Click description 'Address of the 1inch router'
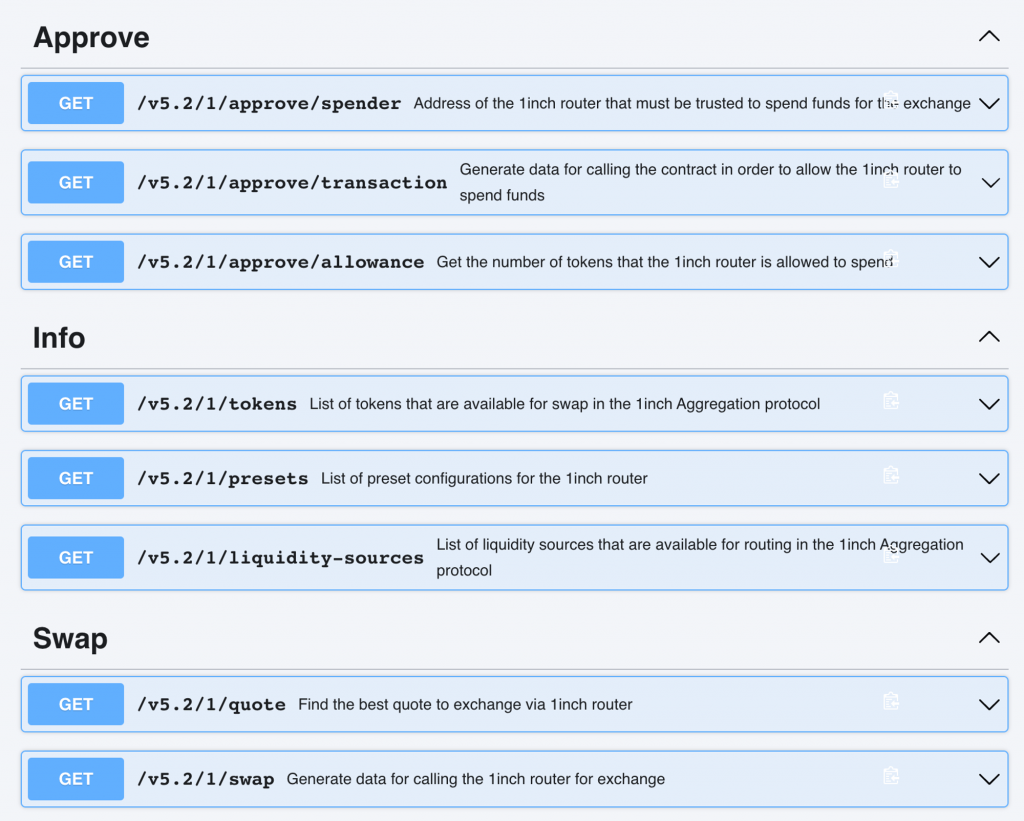1024x821 pixels. [x=692, y=103]
